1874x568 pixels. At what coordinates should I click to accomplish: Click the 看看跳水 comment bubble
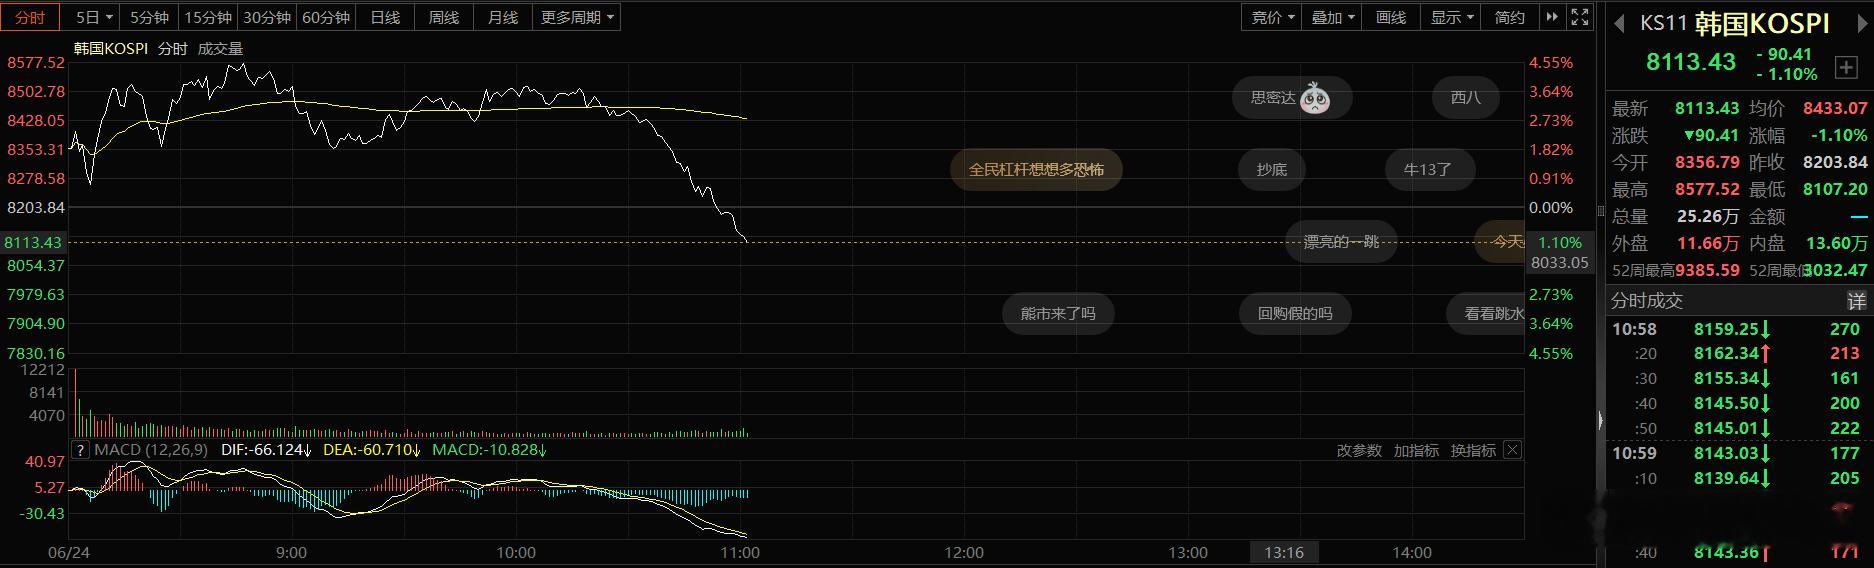(1488, 313)
